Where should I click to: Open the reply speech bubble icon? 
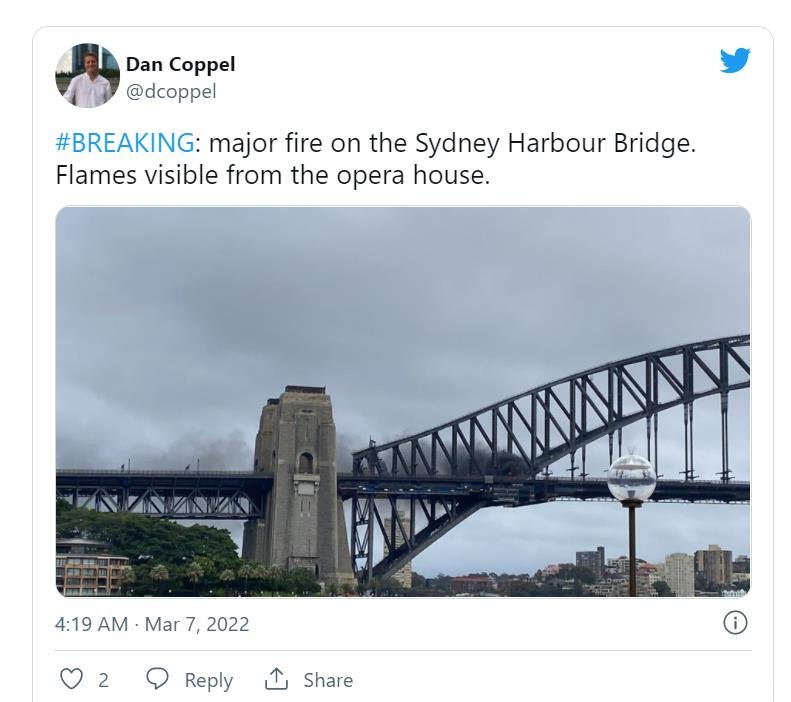coord(157,679)
